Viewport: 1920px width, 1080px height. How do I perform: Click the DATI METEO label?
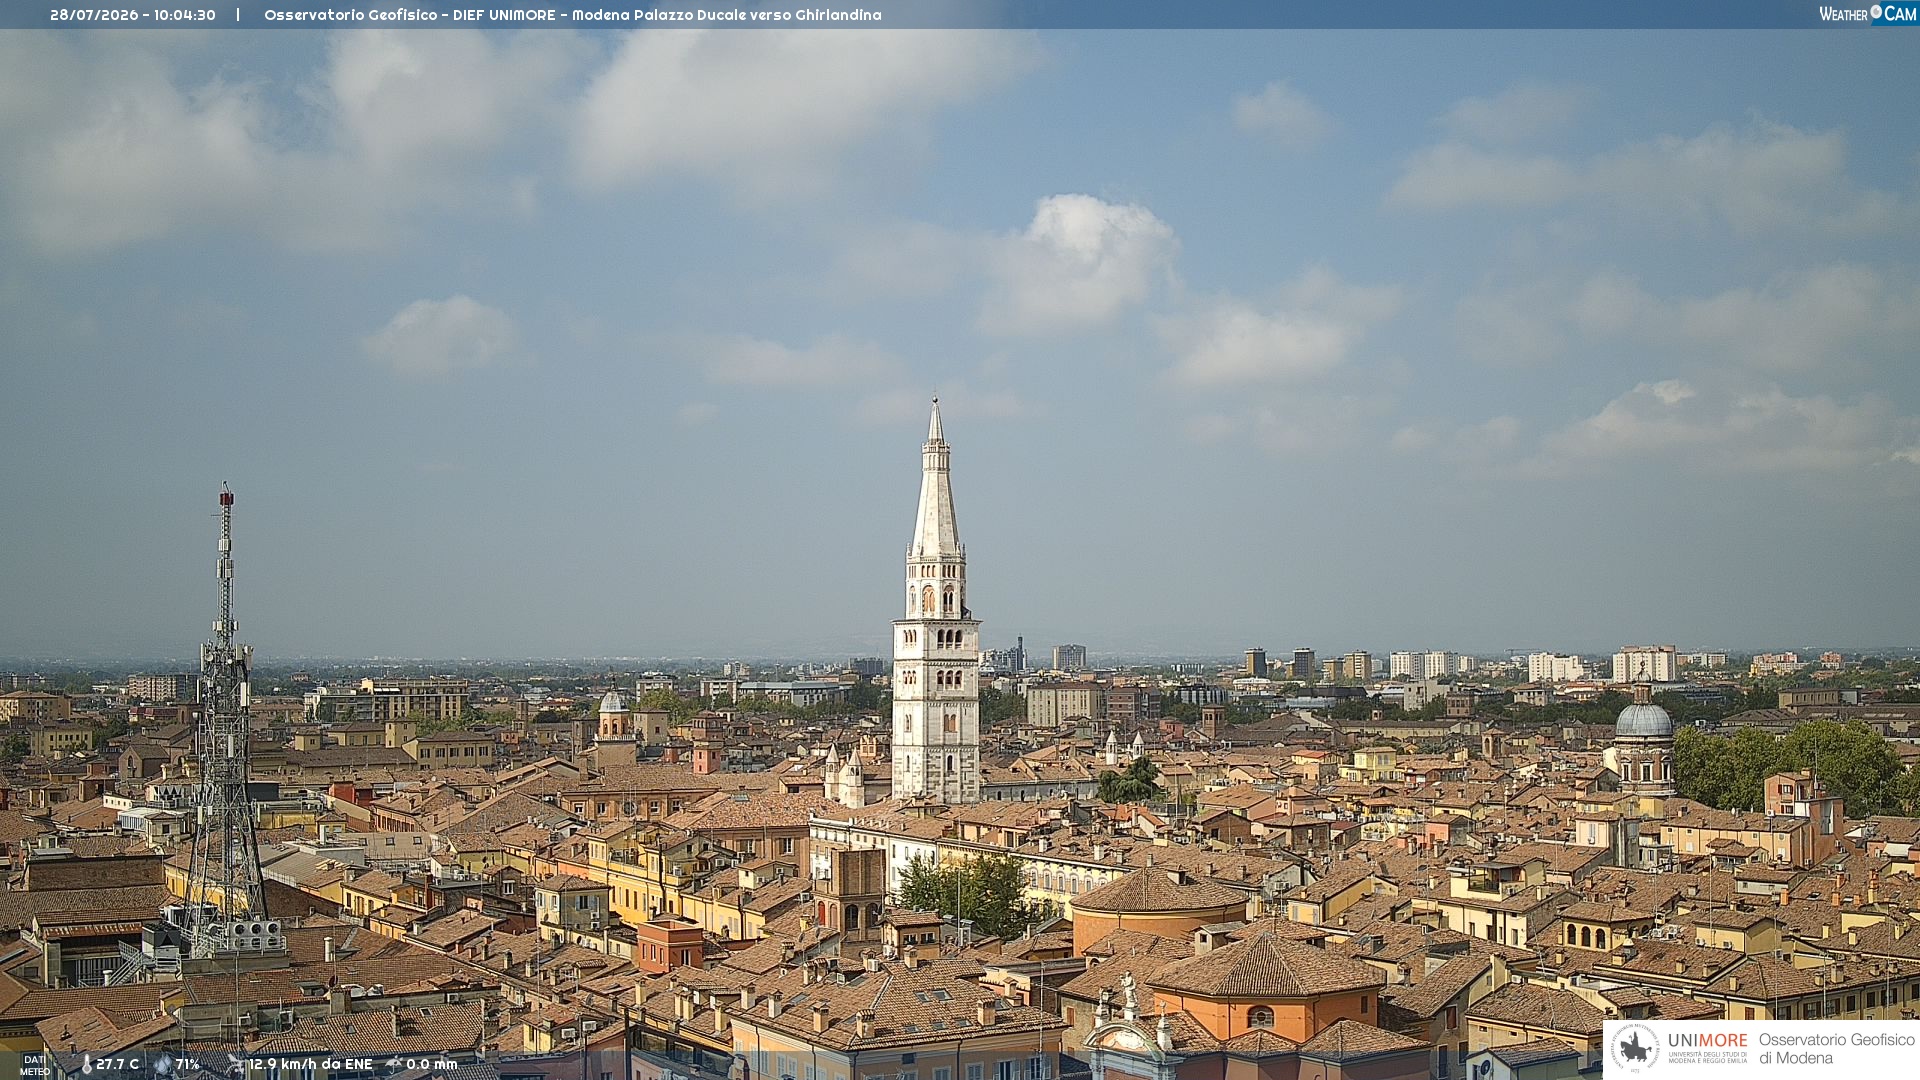tap(35, 1066)
